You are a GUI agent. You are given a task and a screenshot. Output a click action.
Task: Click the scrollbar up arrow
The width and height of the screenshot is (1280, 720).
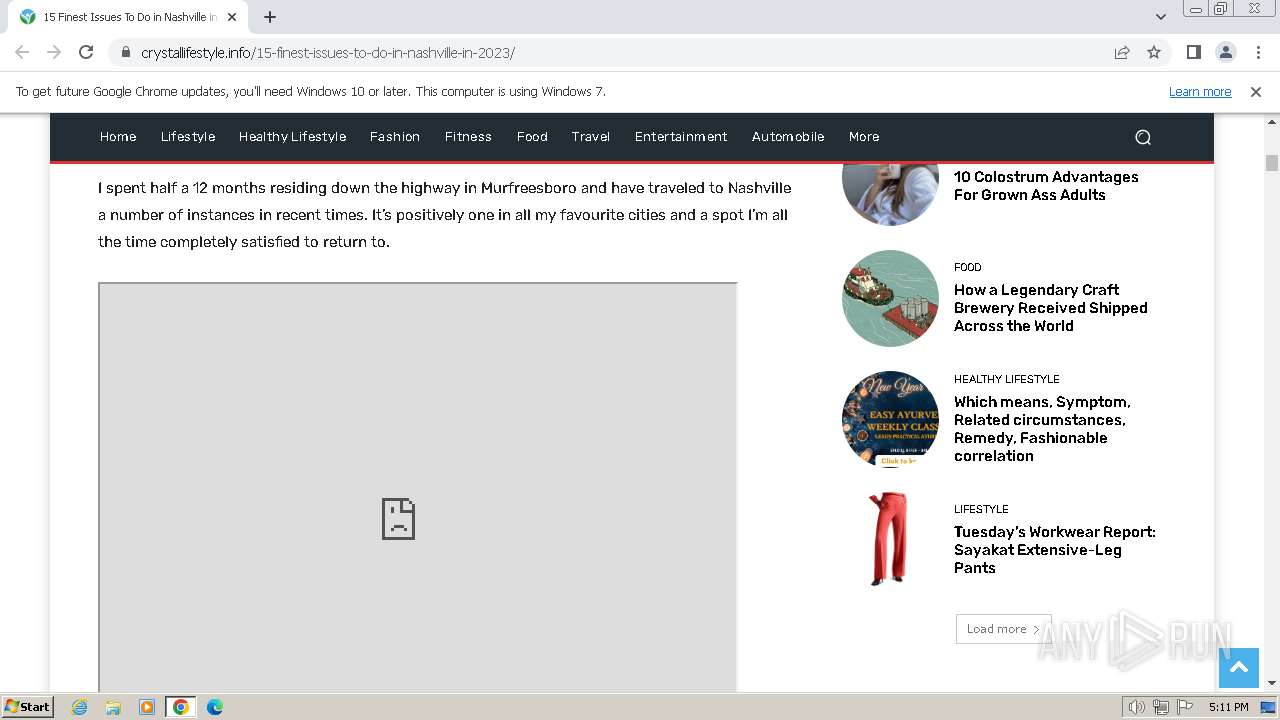1272,121
